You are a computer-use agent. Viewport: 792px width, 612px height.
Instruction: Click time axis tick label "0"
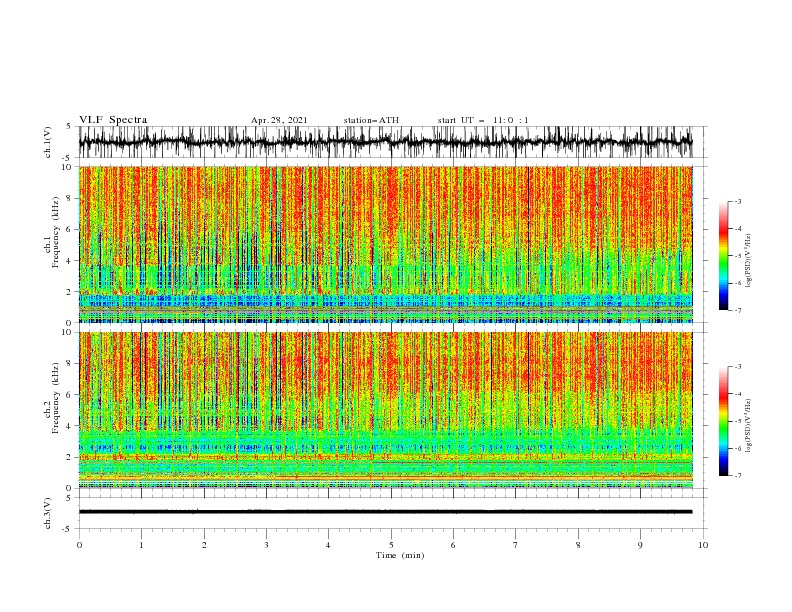[79, 545]
